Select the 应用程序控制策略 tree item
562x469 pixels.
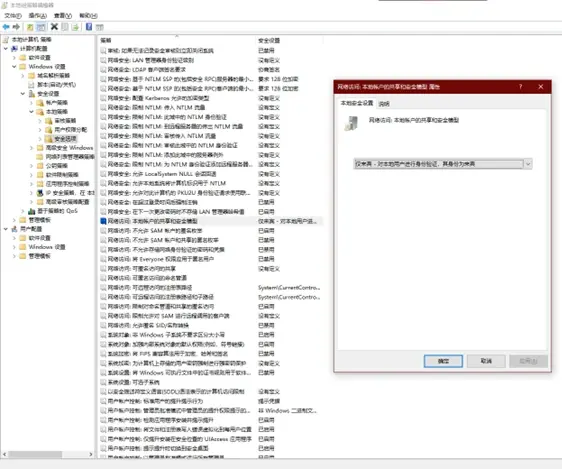(68, 184)
